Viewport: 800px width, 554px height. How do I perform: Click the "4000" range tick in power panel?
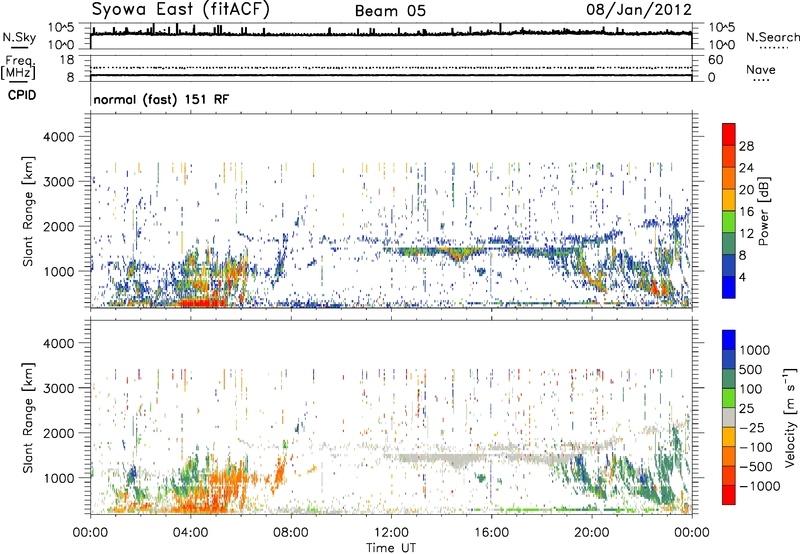(58, 137)
